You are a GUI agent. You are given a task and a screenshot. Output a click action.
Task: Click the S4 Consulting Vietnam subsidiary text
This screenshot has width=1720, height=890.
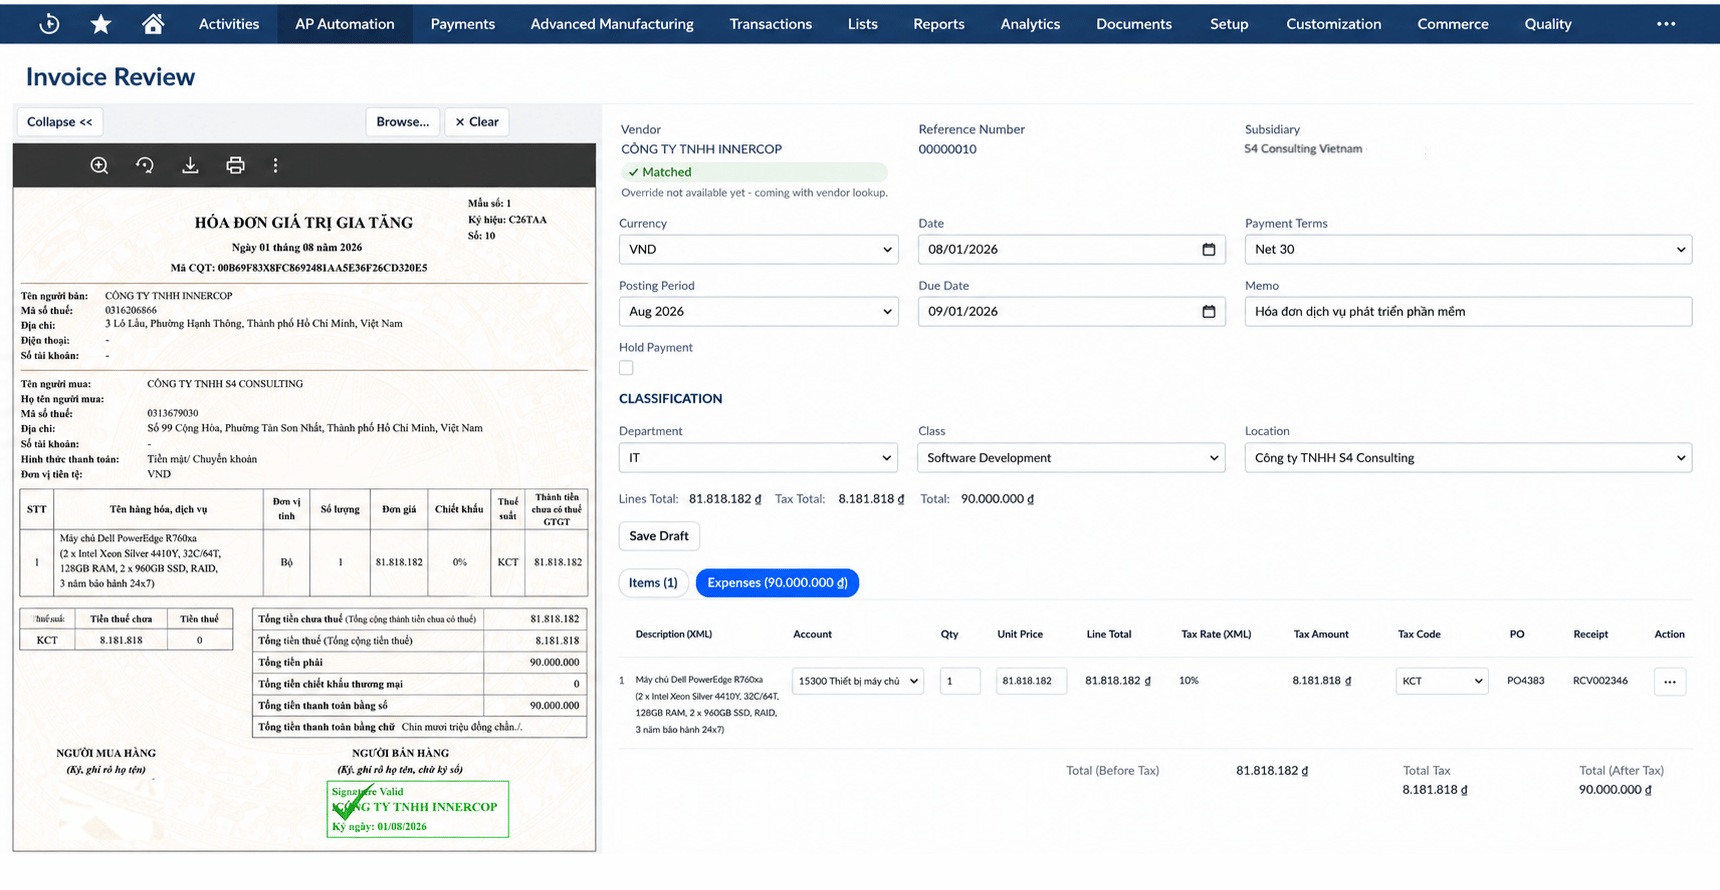1303,149
